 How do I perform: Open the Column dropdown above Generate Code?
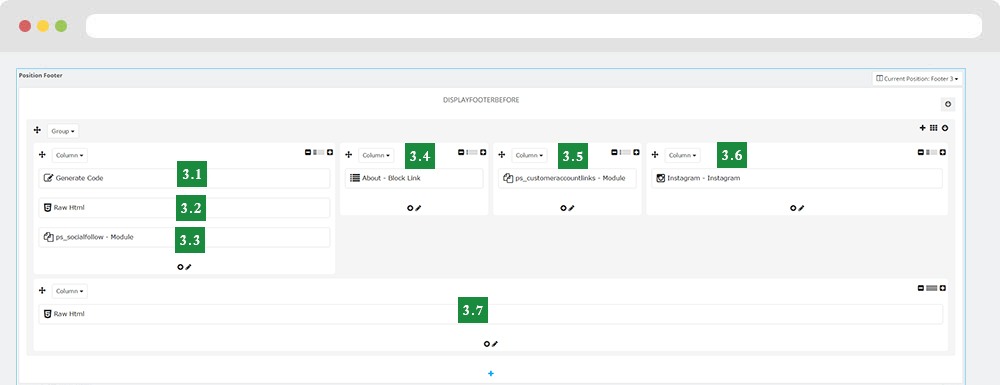(70, 155)
